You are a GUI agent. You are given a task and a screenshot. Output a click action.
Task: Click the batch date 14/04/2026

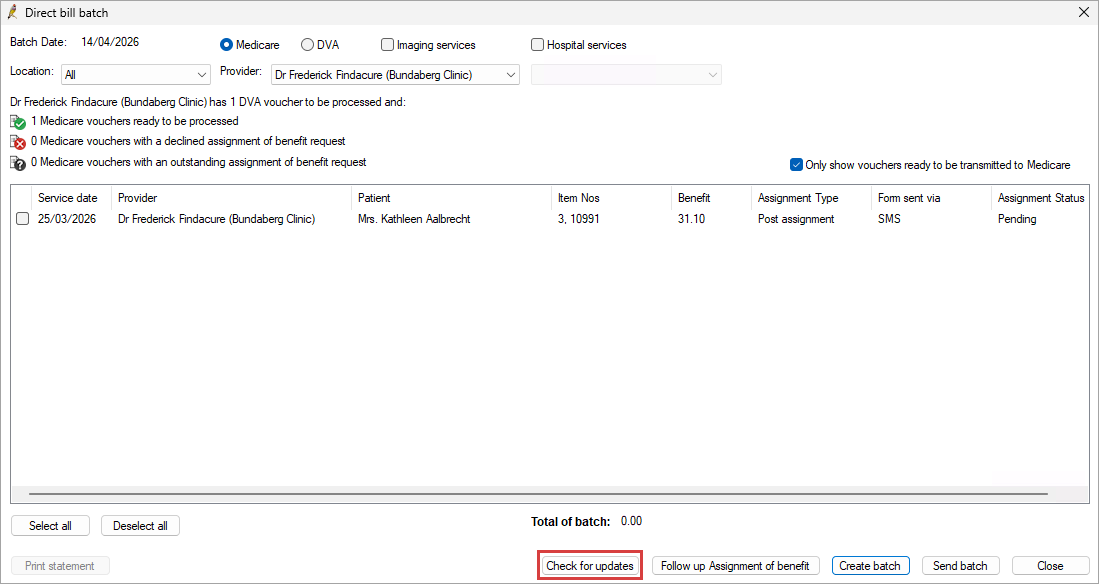(x=110, y=41)
